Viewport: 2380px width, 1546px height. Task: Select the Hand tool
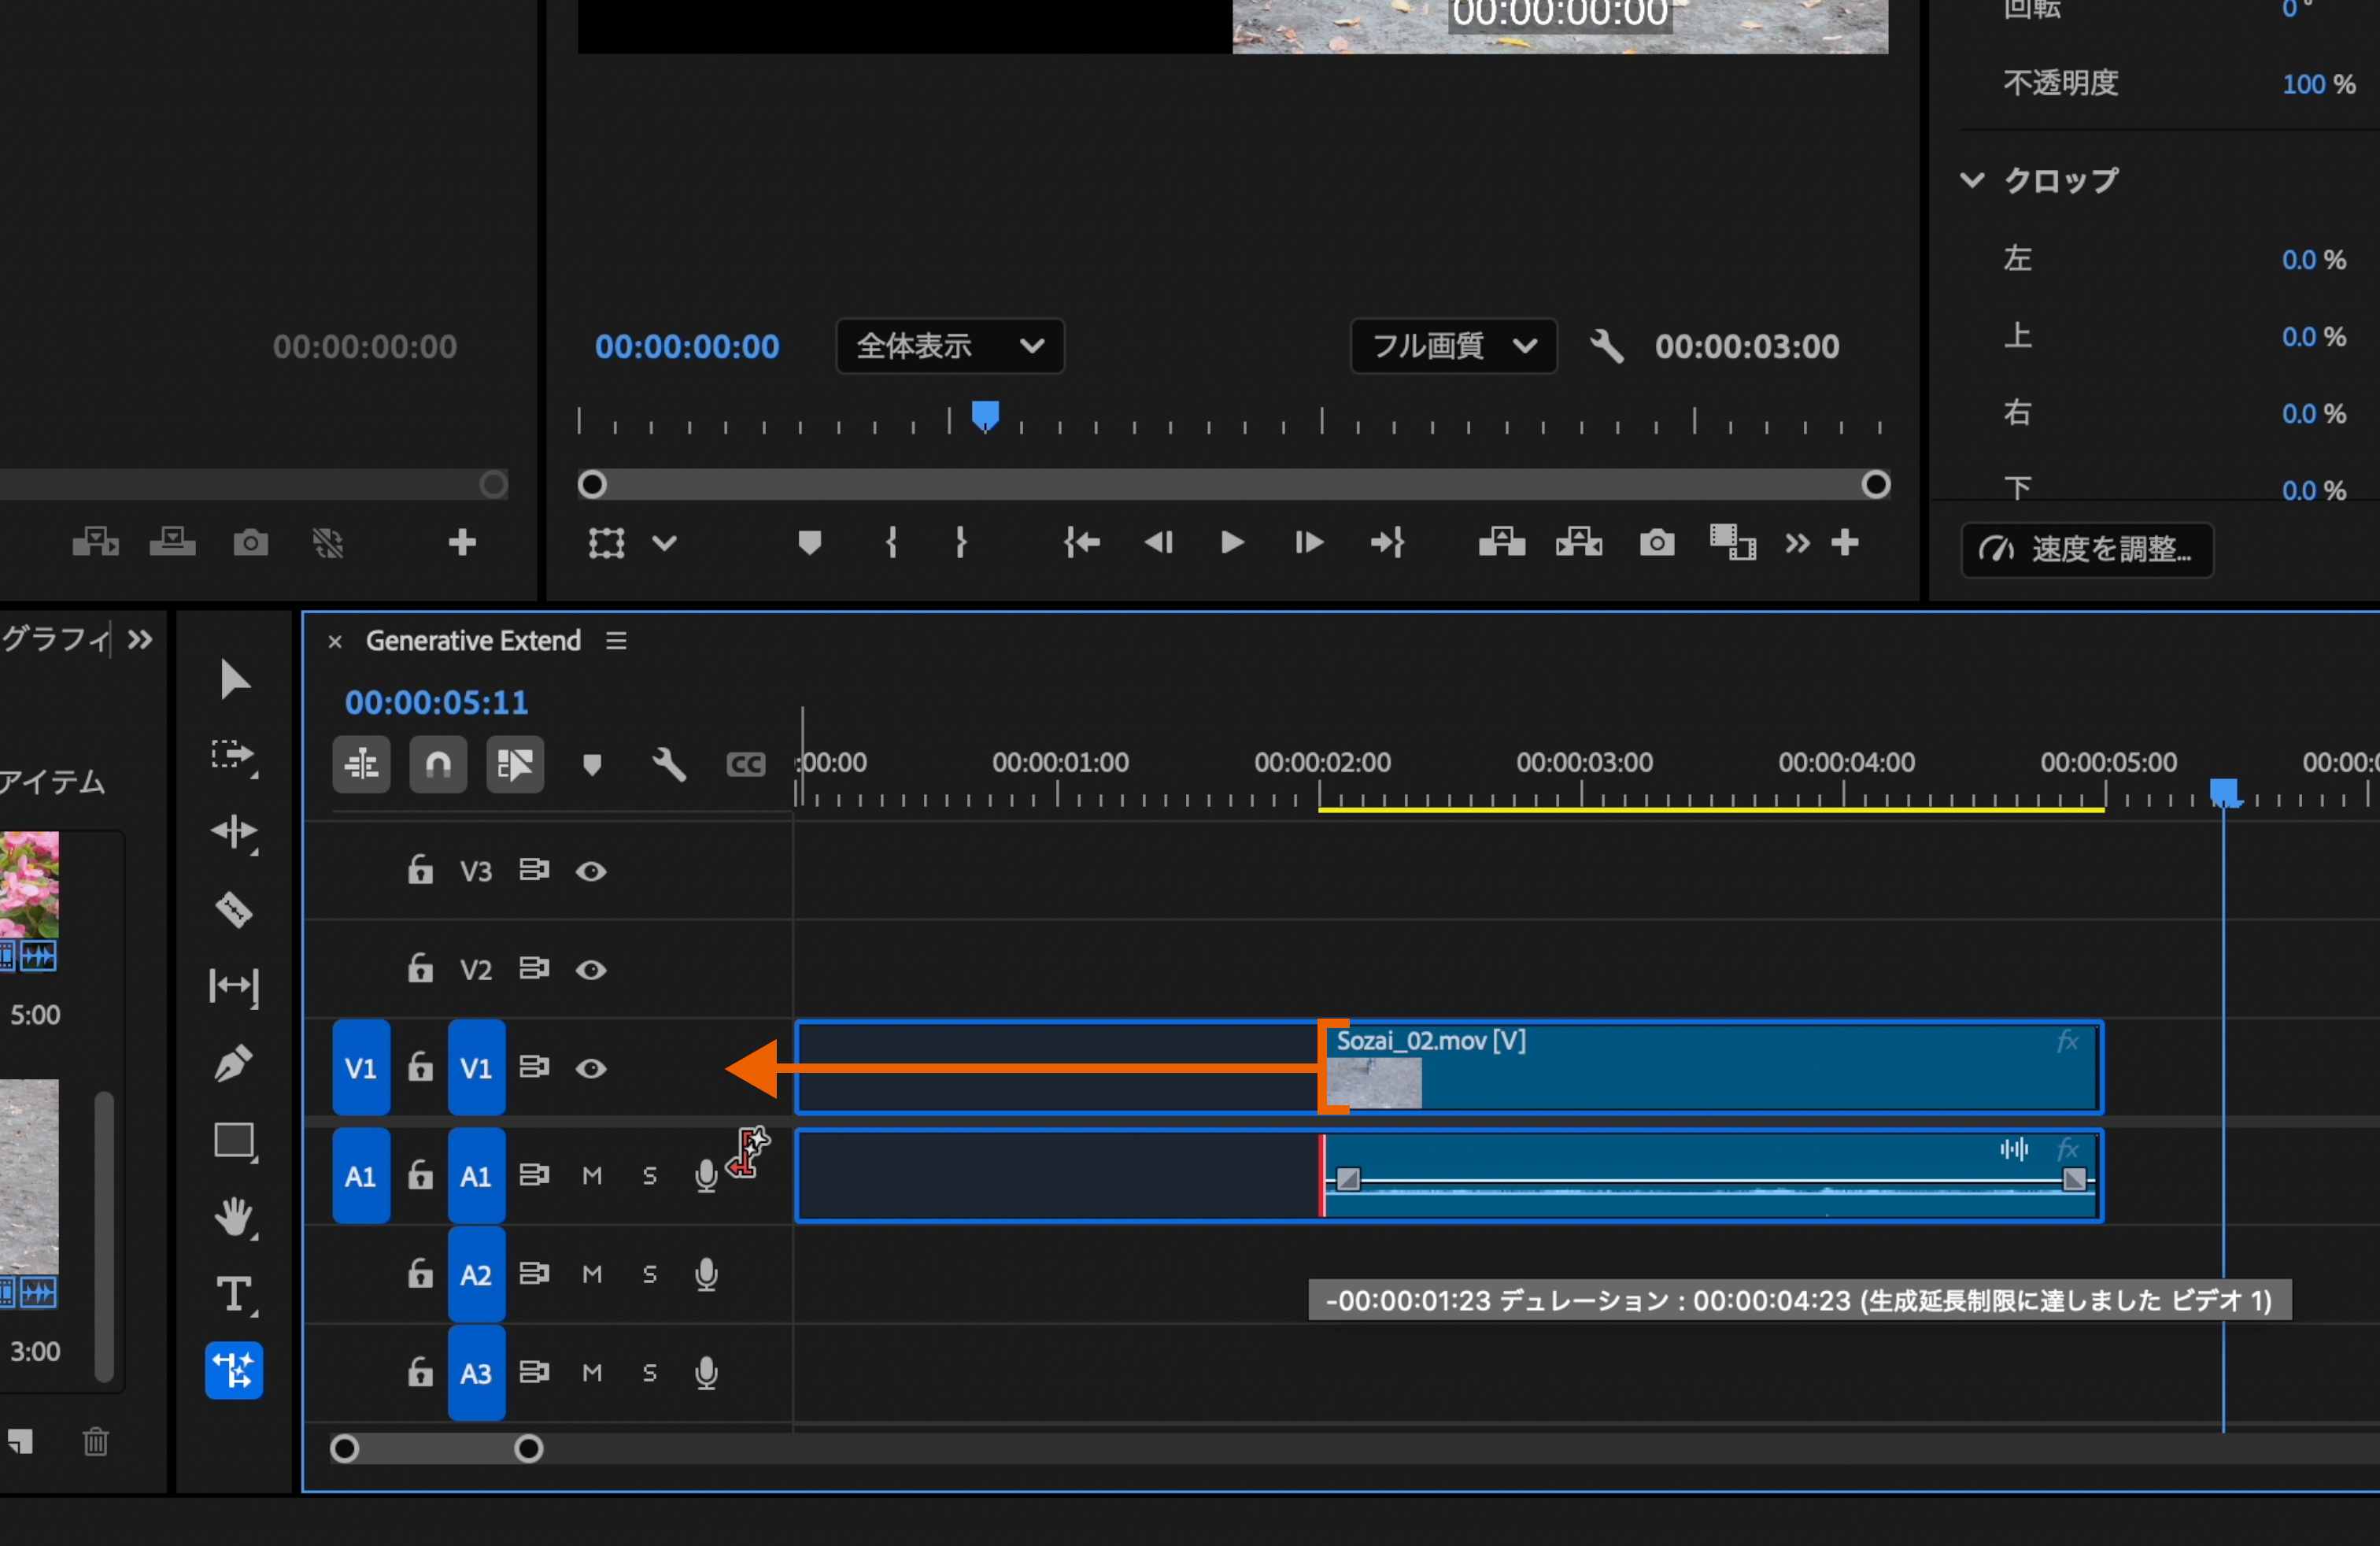pyautogui.click(x=234, y=1217)
